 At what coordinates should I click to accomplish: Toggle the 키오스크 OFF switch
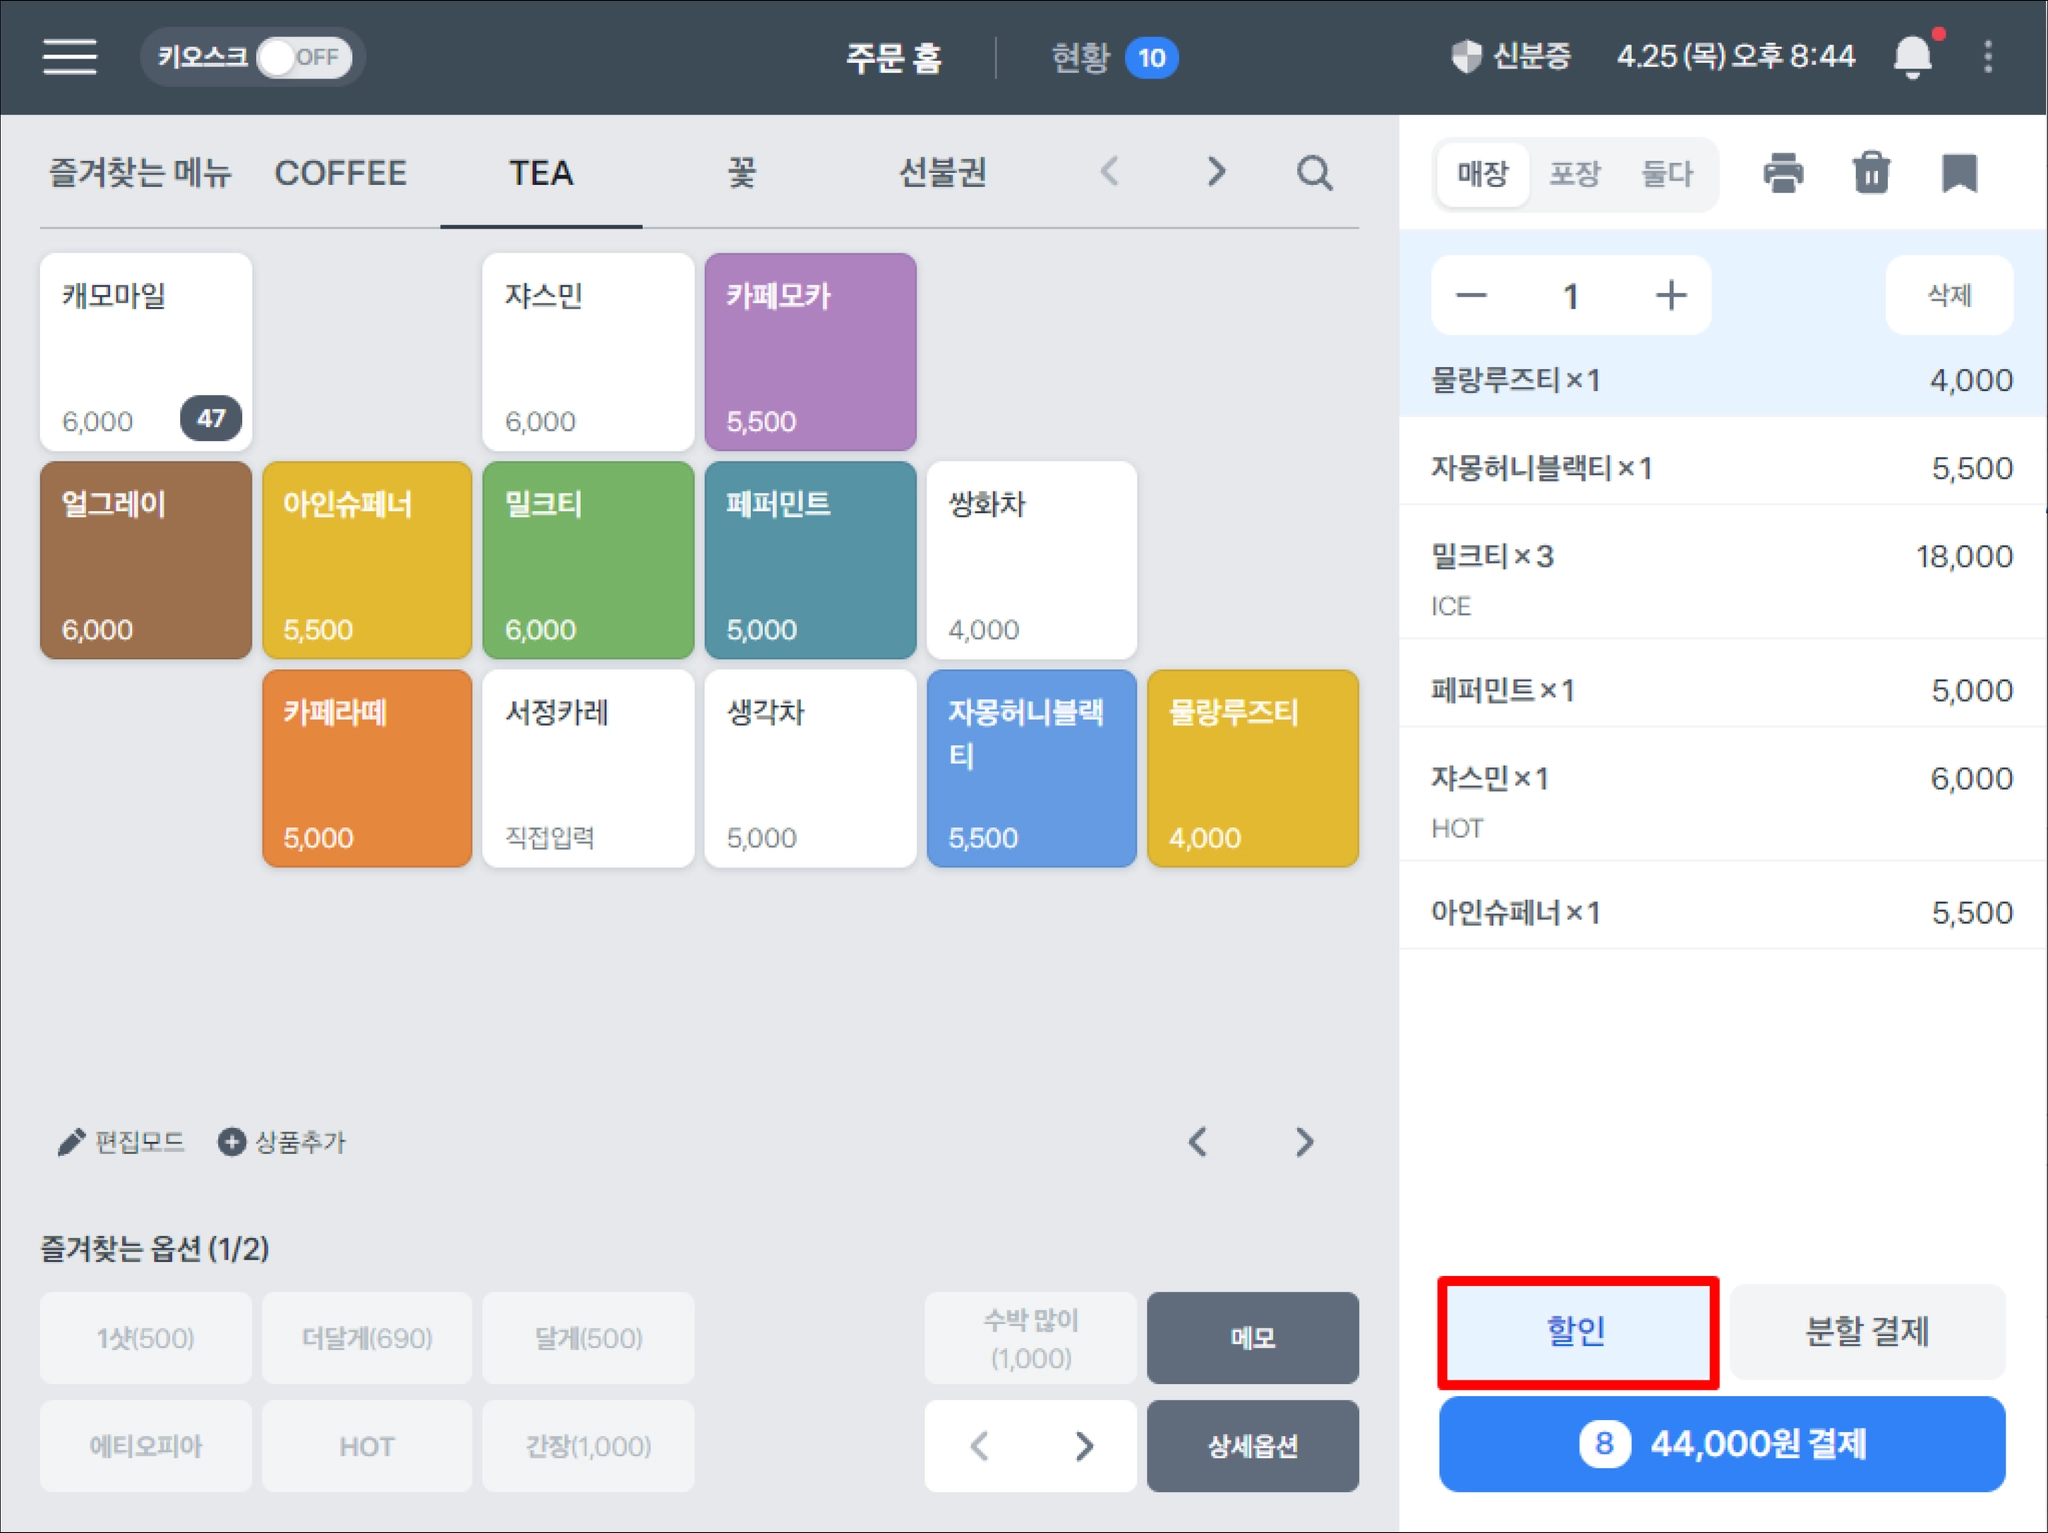point(303,57)
